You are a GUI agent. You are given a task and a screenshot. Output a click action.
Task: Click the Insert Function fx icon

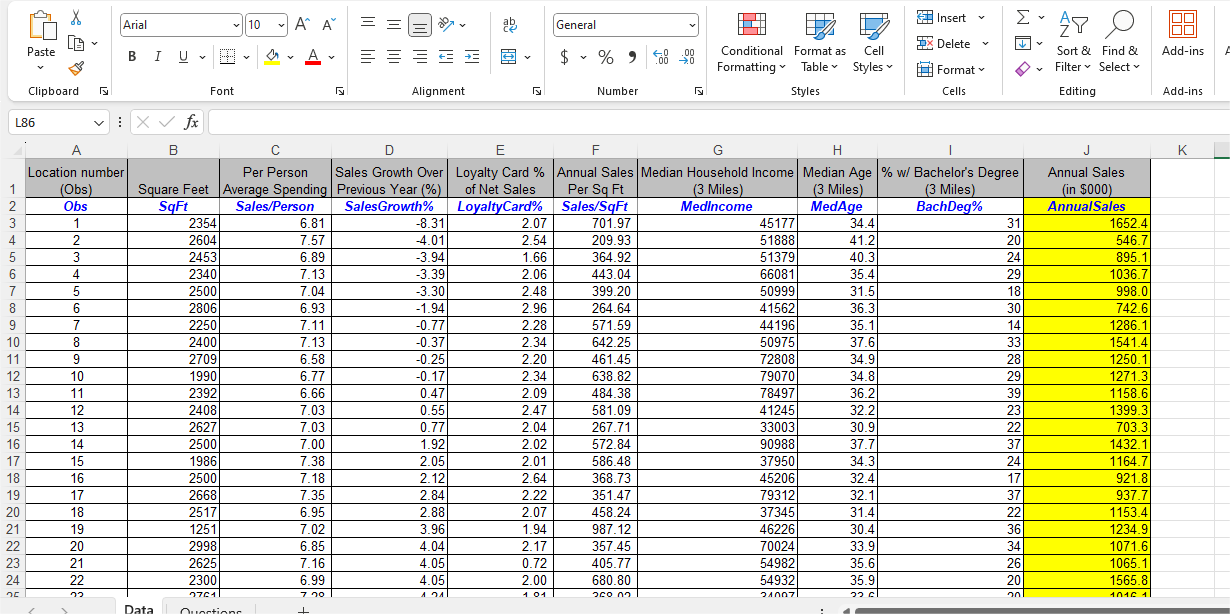[x=191, y=123]
